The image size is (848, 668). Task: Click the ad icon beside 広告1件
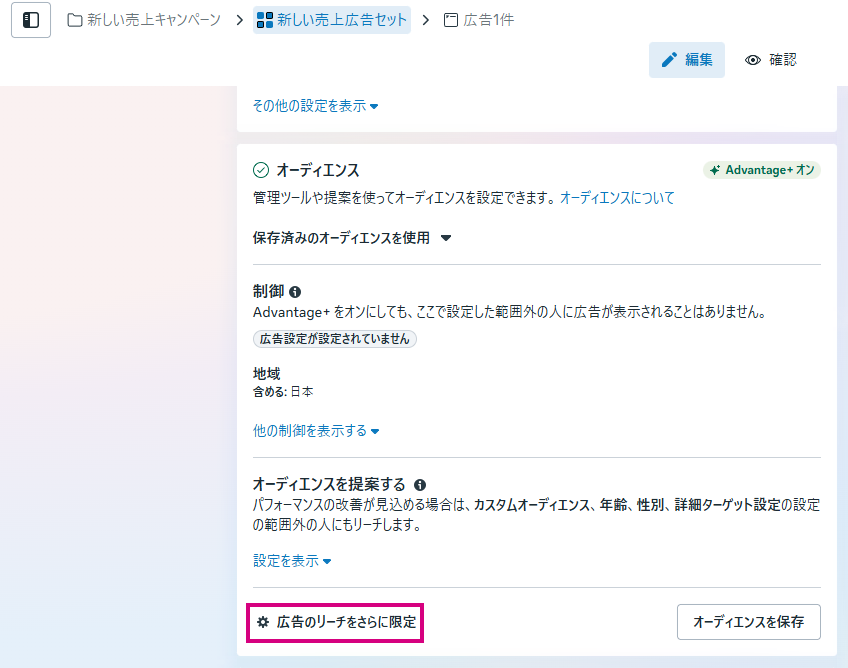(x=451, y=20)
